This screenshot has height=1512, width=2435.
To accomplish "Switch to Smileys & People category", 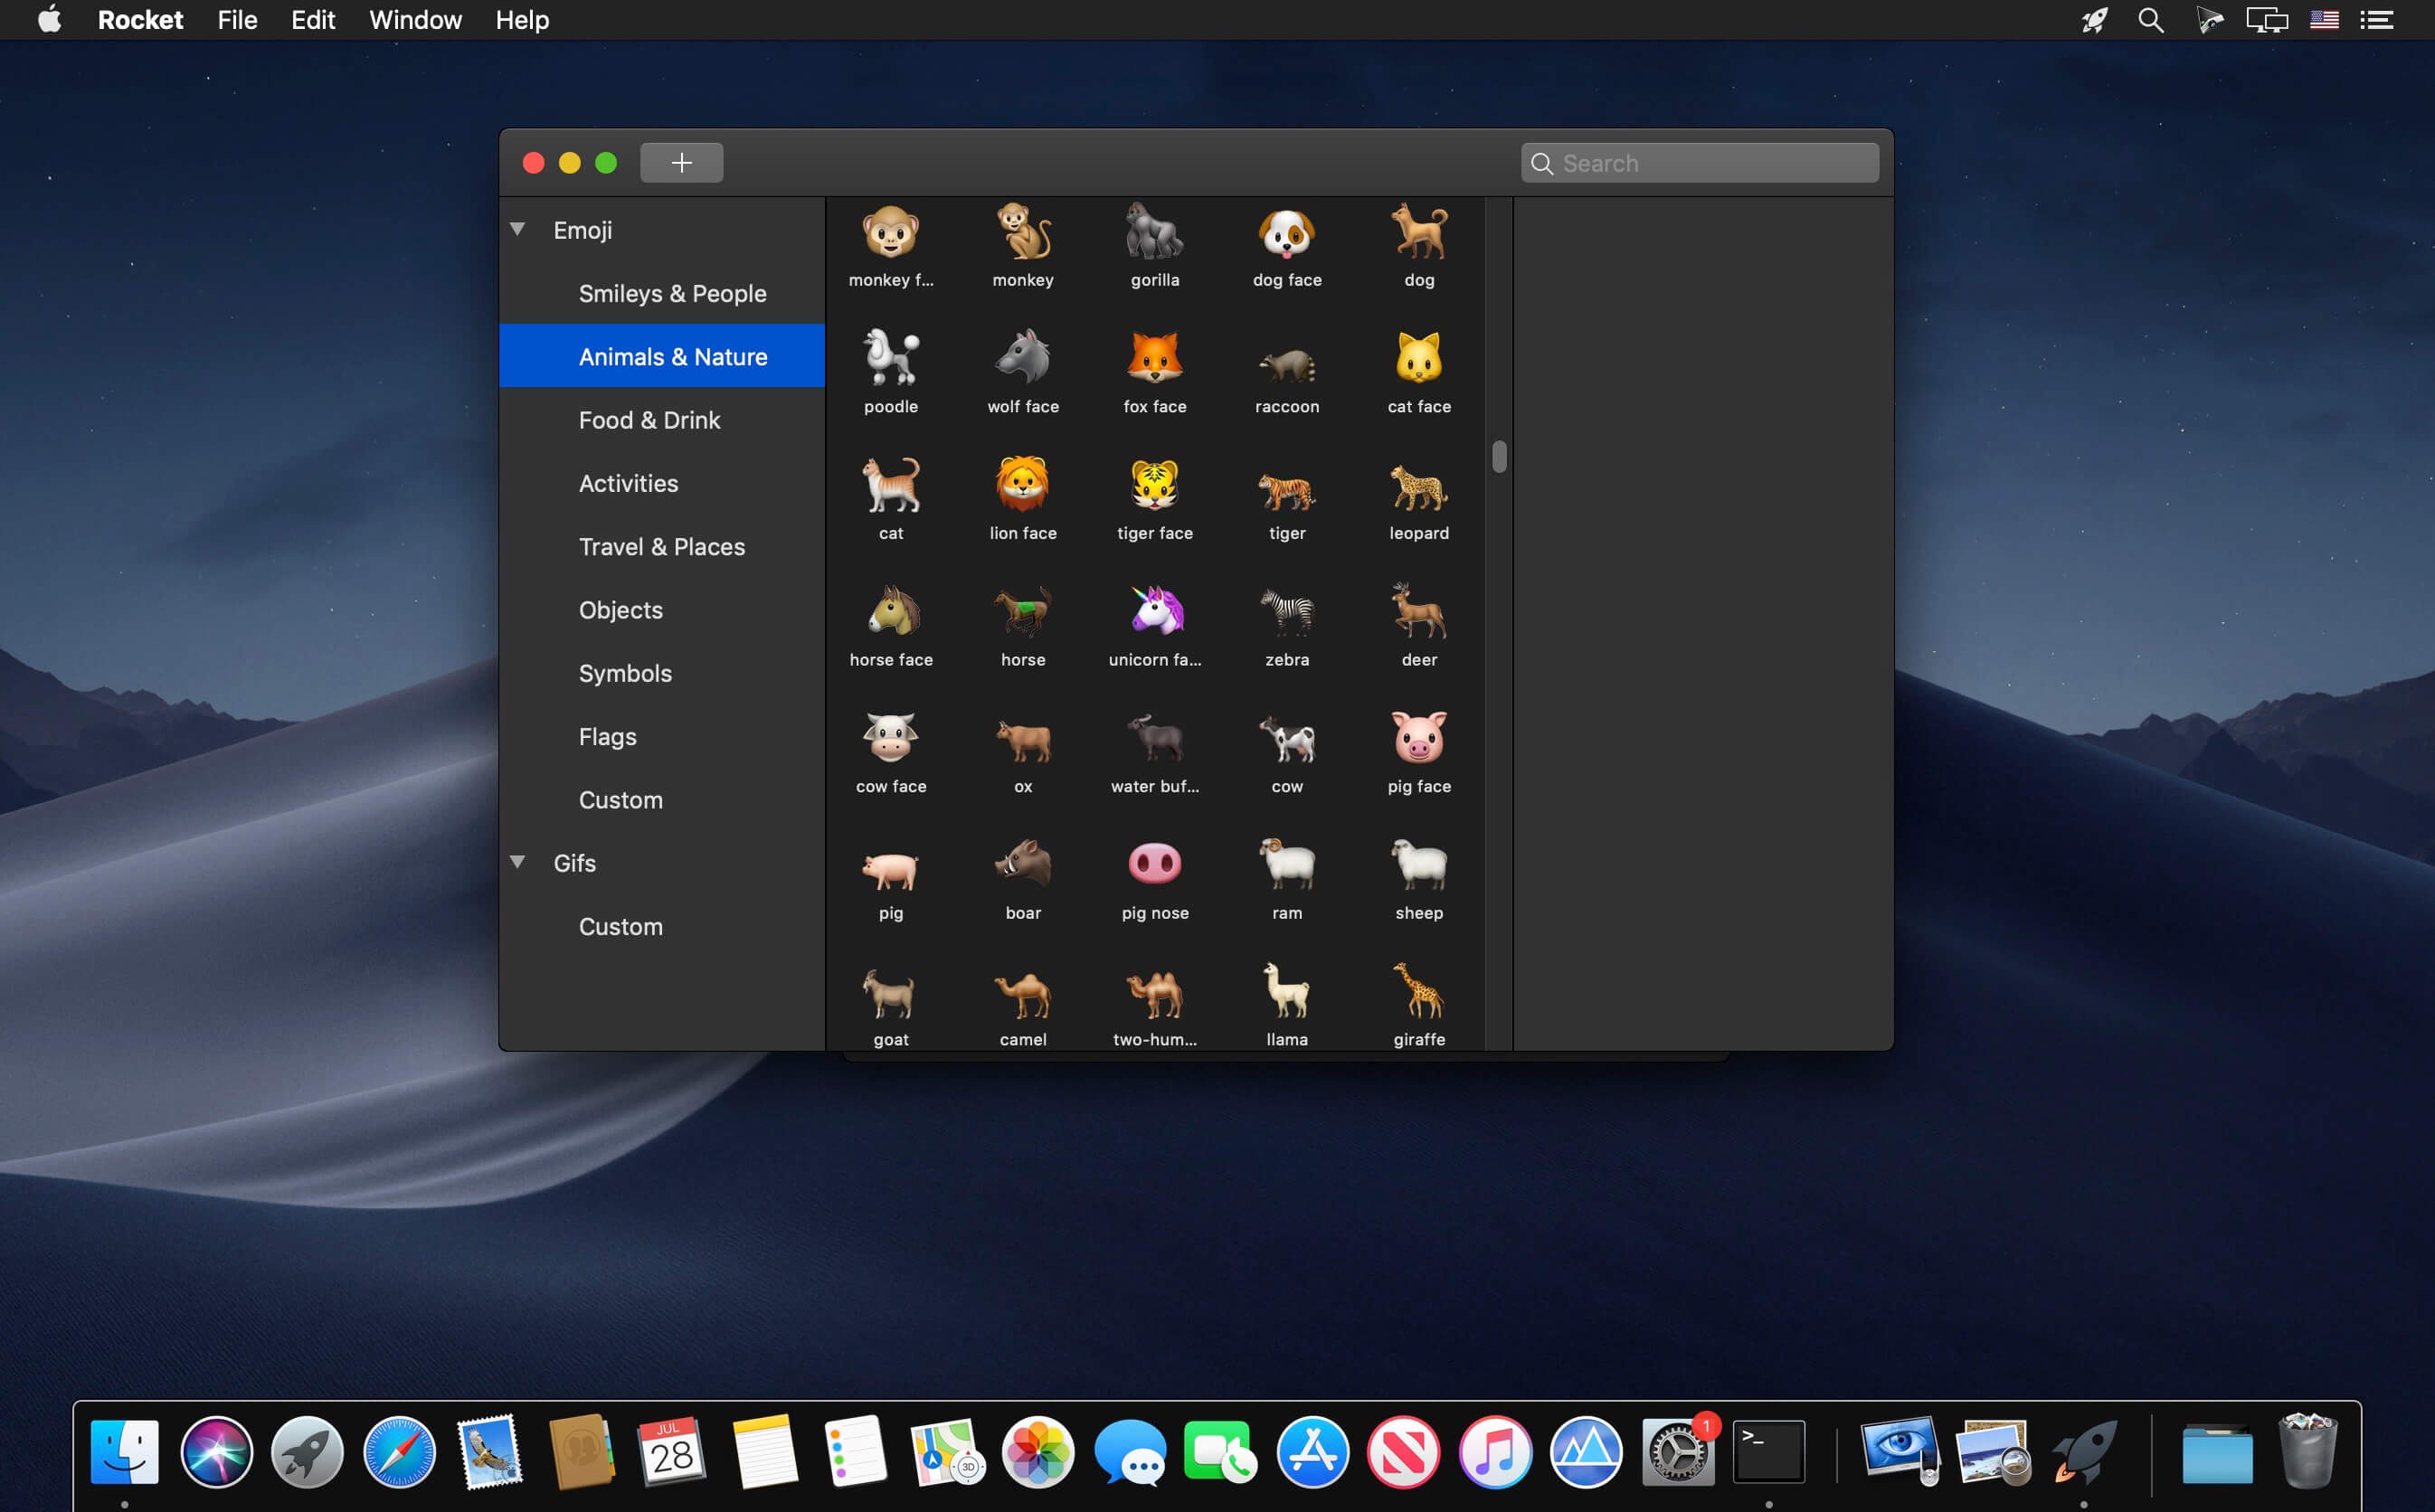I will [672, 293].
